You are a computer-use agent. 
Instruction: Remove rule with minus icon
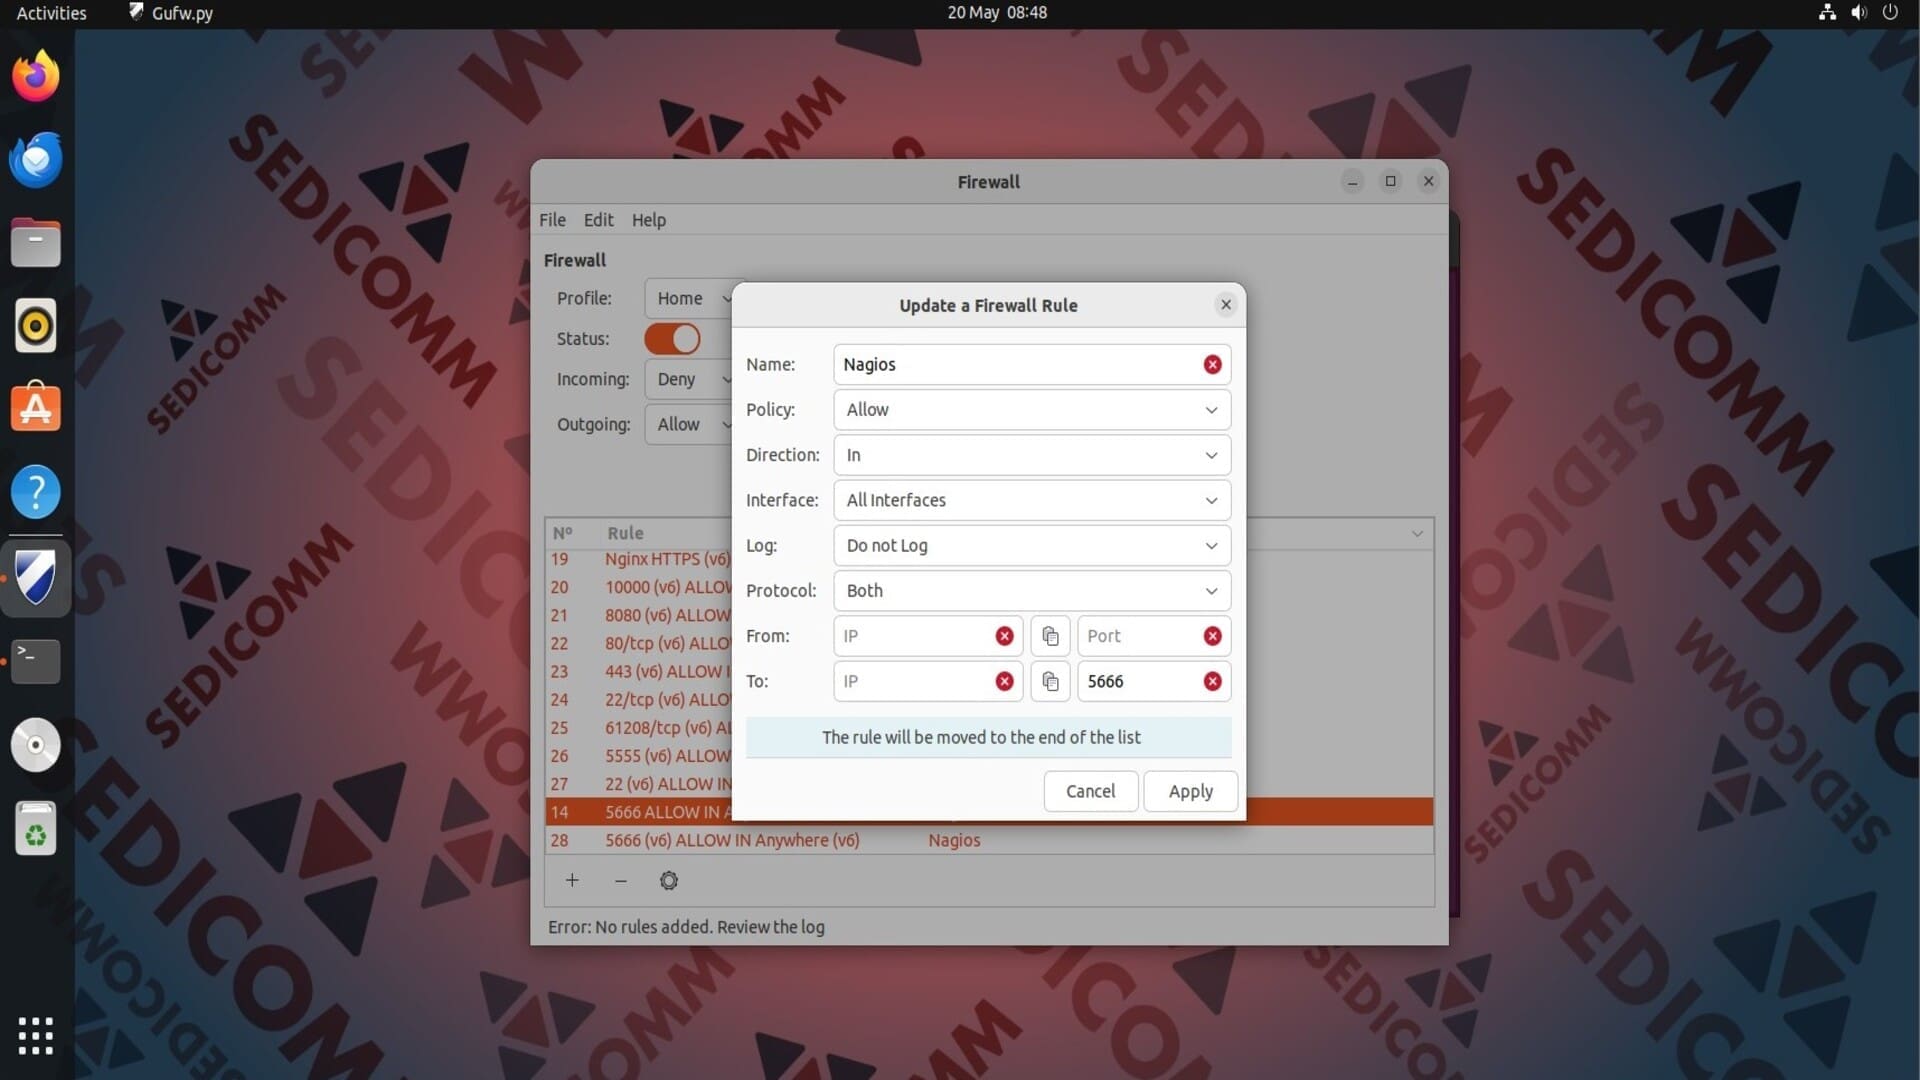pyautogui.click(x=620, y=880)
